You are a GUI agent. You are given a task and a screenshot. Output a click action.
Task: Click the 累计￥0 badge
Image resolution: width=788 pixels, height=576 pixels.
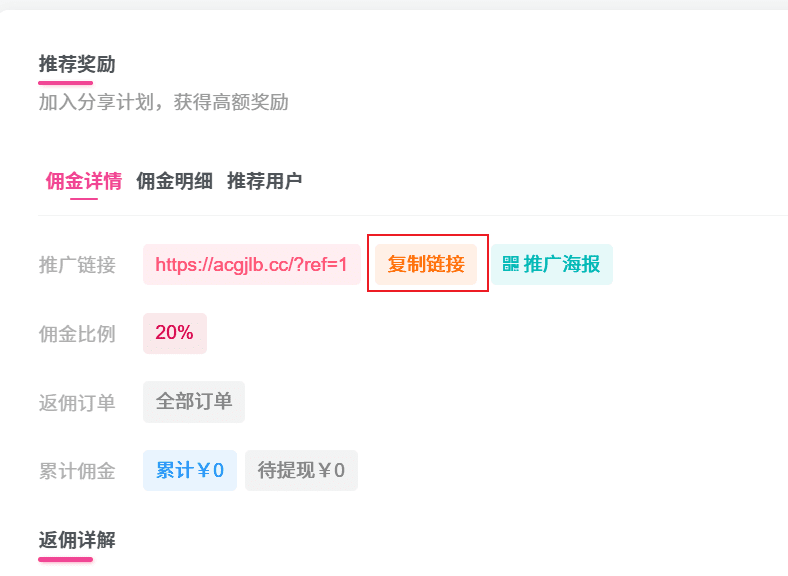coord(190,470)
